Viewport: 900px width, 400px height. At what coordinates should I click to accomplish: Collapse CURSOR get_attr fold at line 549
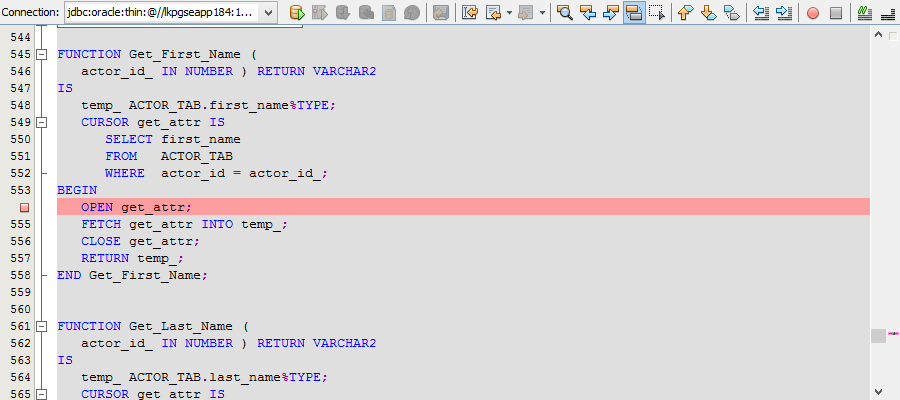click(41, 122)
